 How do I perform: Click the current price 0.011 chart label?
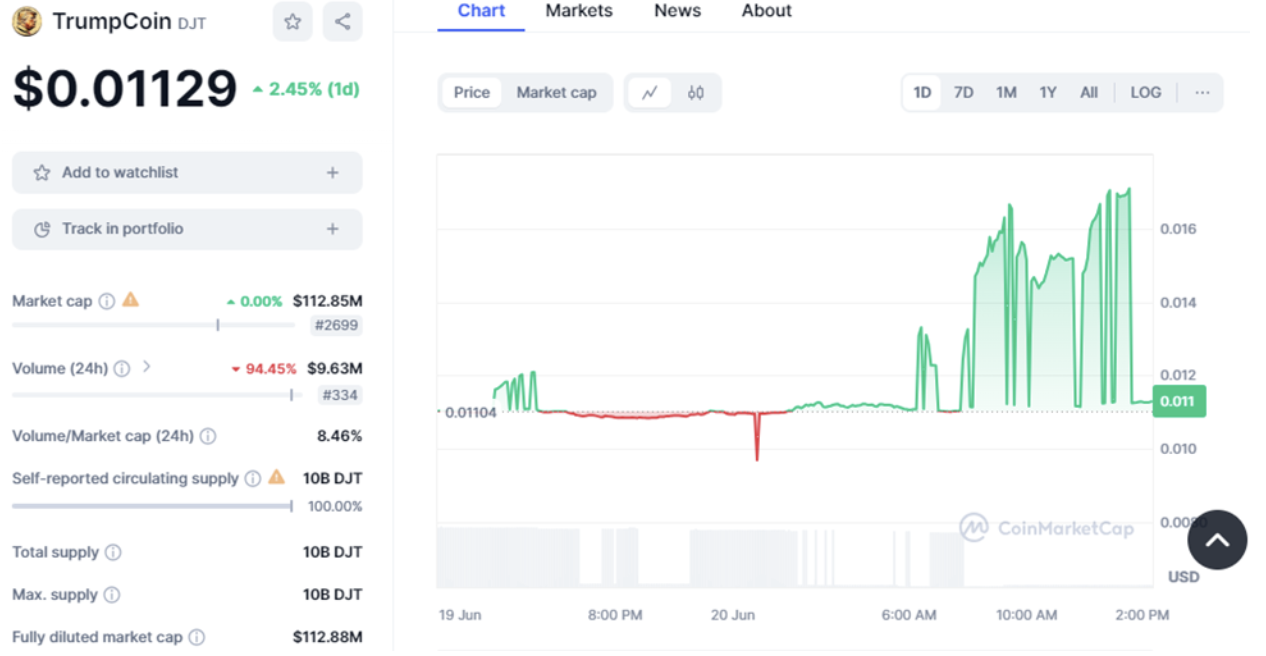tap(1179, 401)
